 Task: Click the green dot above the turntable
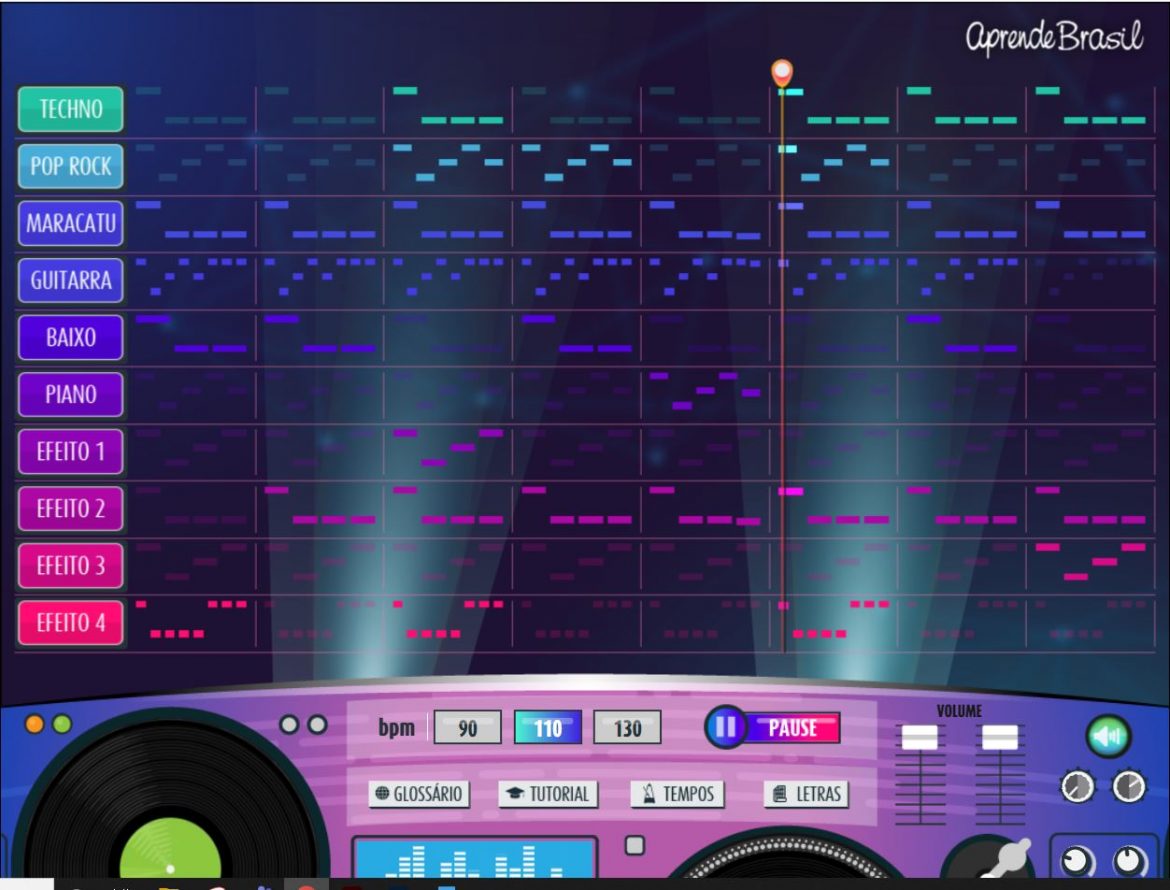pyautogui.click(x=63, y=724)
